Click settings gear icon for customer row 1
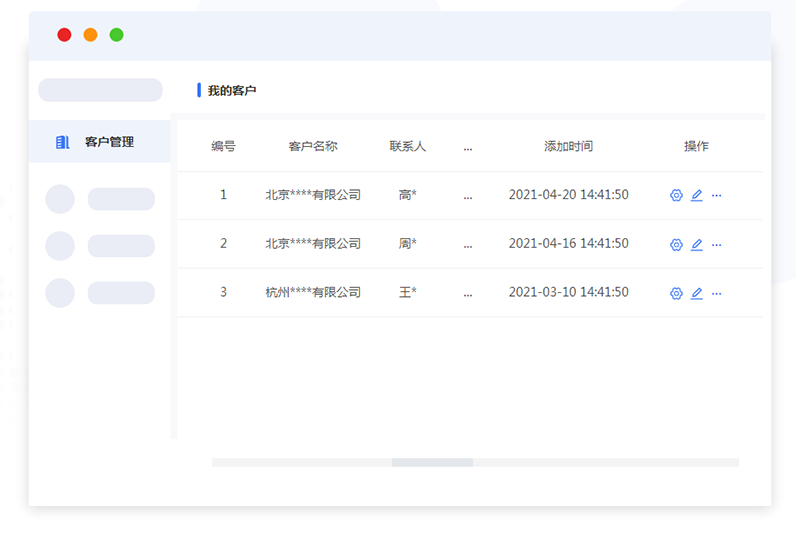 [x=676, y=196]
